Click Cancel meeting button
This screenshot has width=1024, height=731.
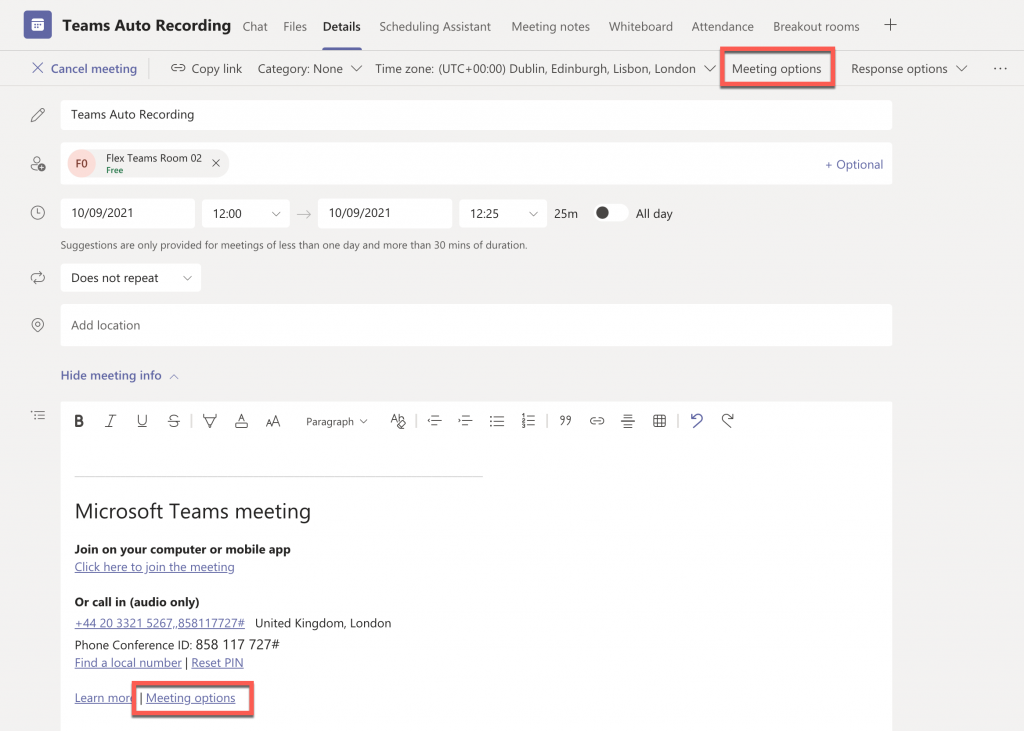tap(84, 69)
